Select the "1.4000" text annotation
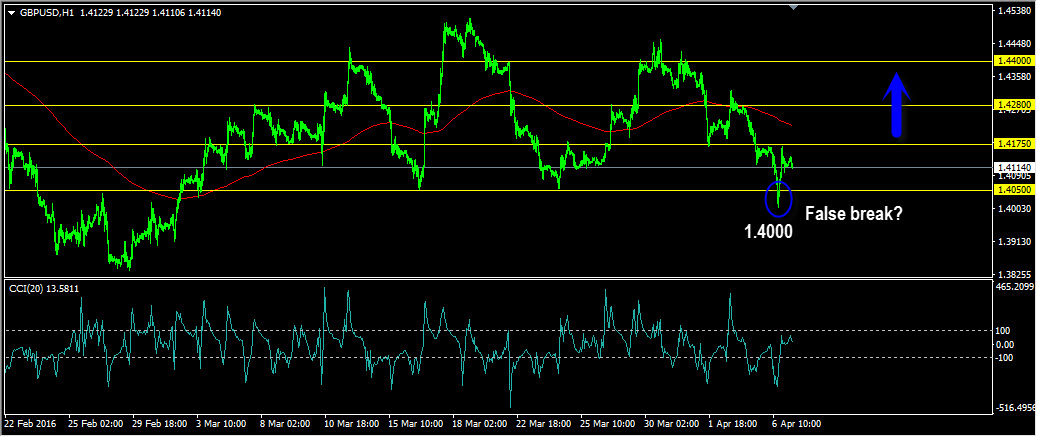The image size is (1037, 437). point(767,232)
